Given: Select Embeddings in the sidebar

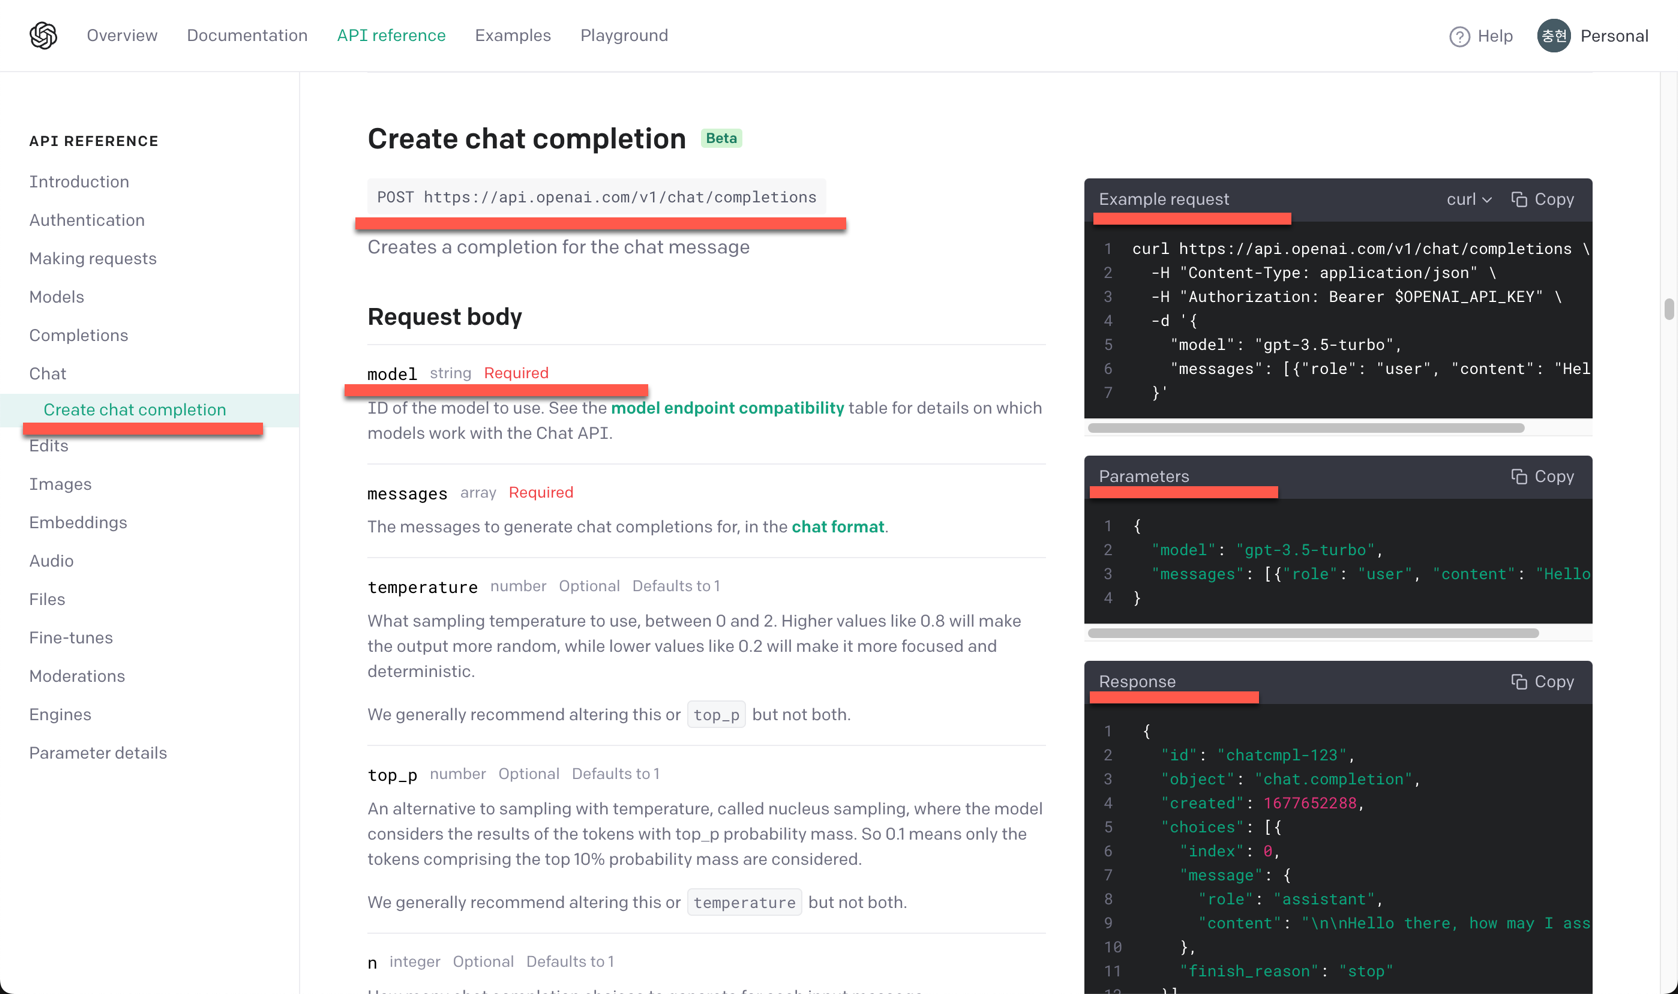Looking at the screenshot, I should (x=78, y=522).
